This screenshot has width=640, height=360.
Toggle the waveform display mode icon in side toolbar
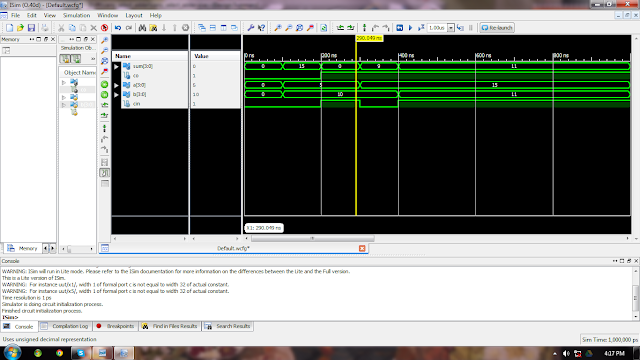(x=104, y=173)
